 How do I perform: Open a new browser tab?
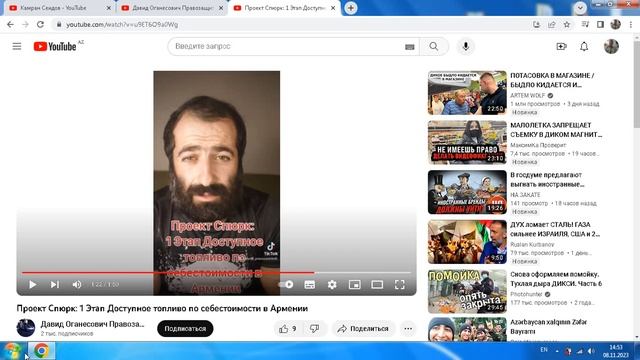coord(351,8)
